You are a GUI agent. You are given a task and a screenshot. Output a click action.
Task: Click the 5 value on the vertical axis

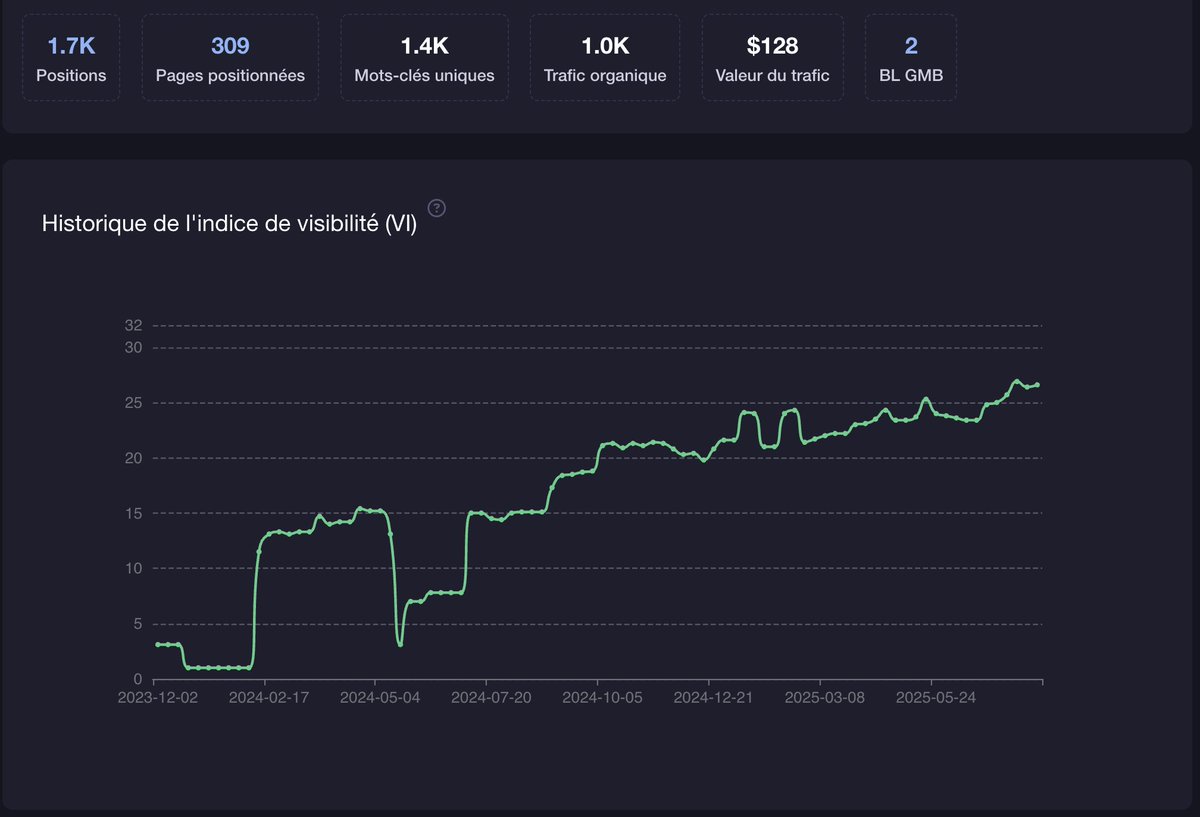[x=139, y=625]
